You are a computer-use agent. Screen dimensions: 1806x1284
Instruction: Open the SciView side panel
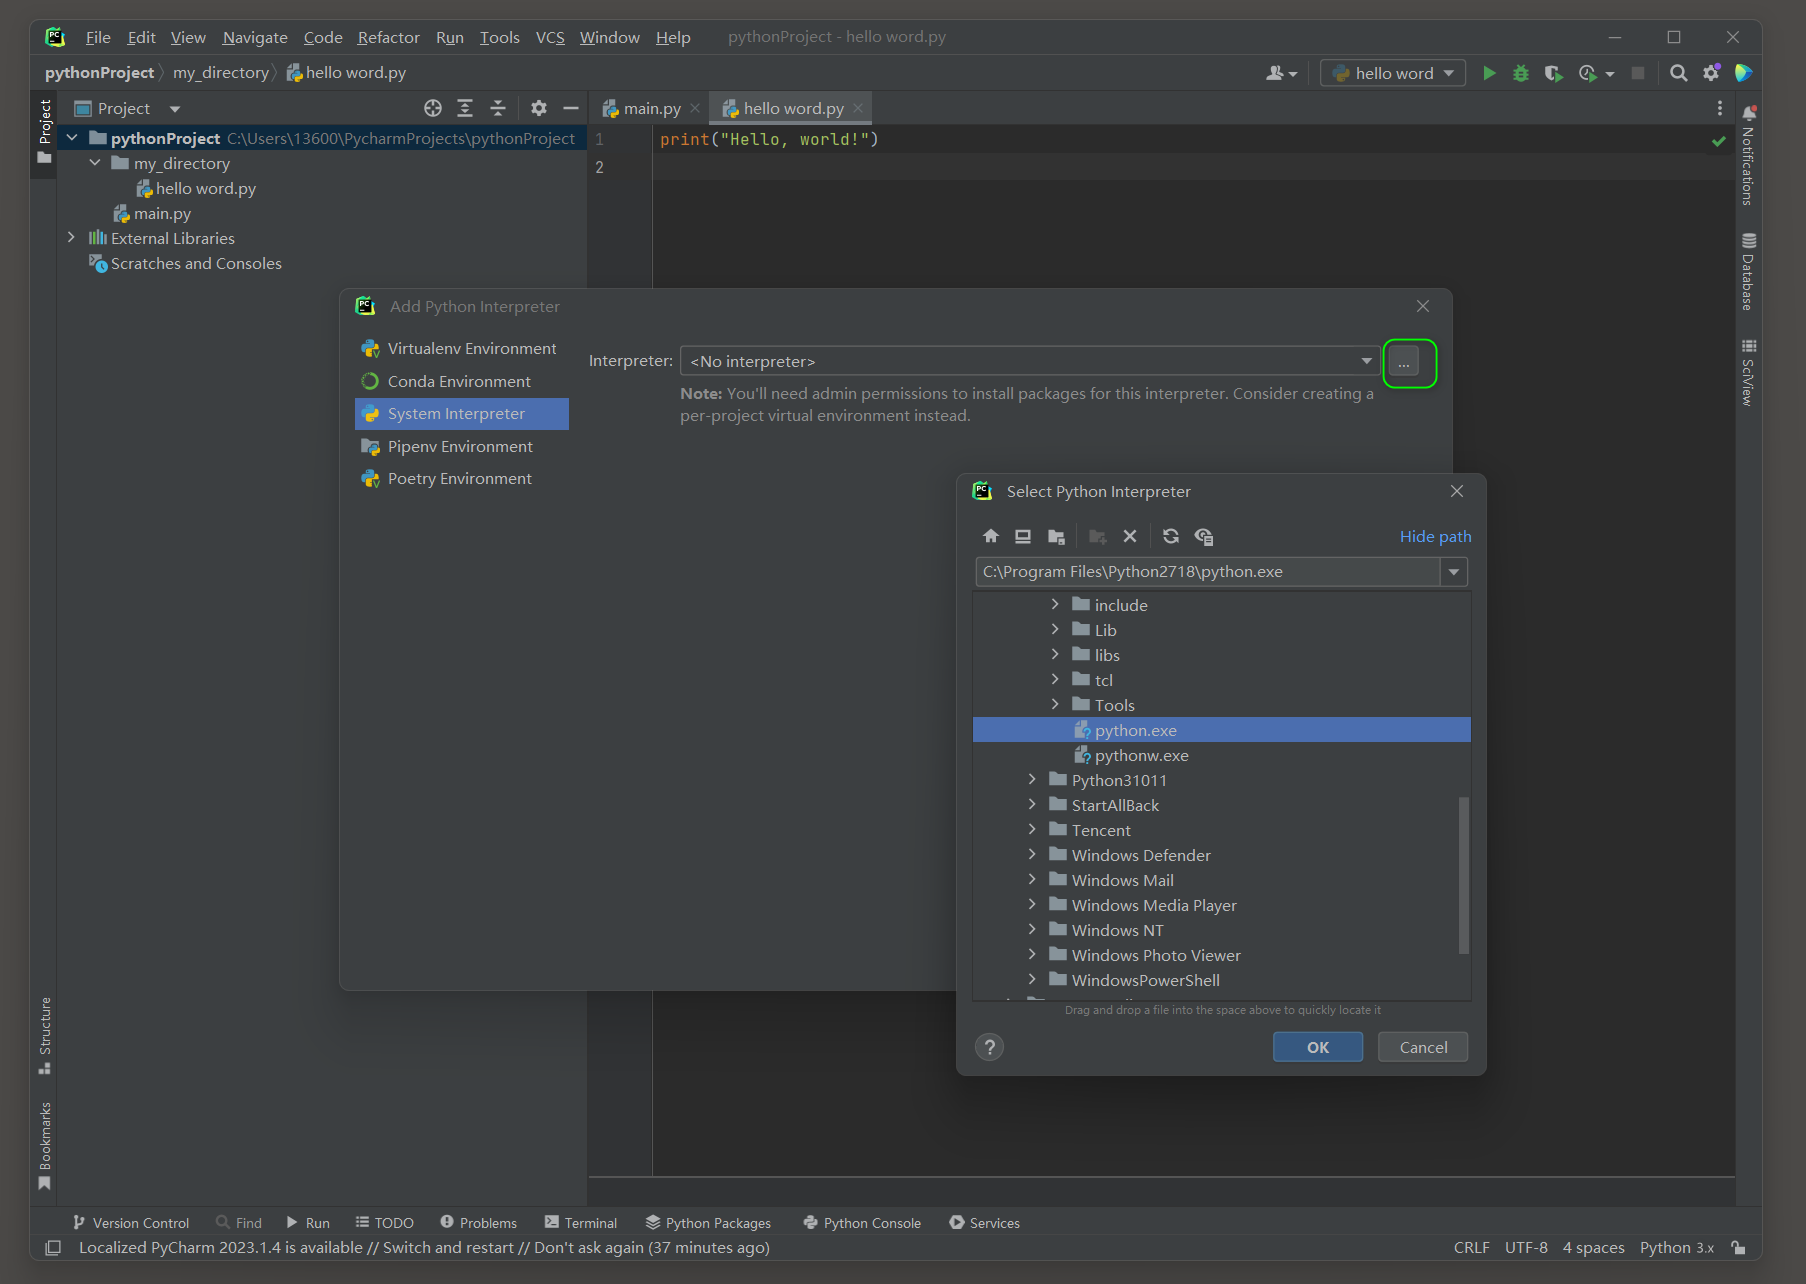tap(1748, 373)
